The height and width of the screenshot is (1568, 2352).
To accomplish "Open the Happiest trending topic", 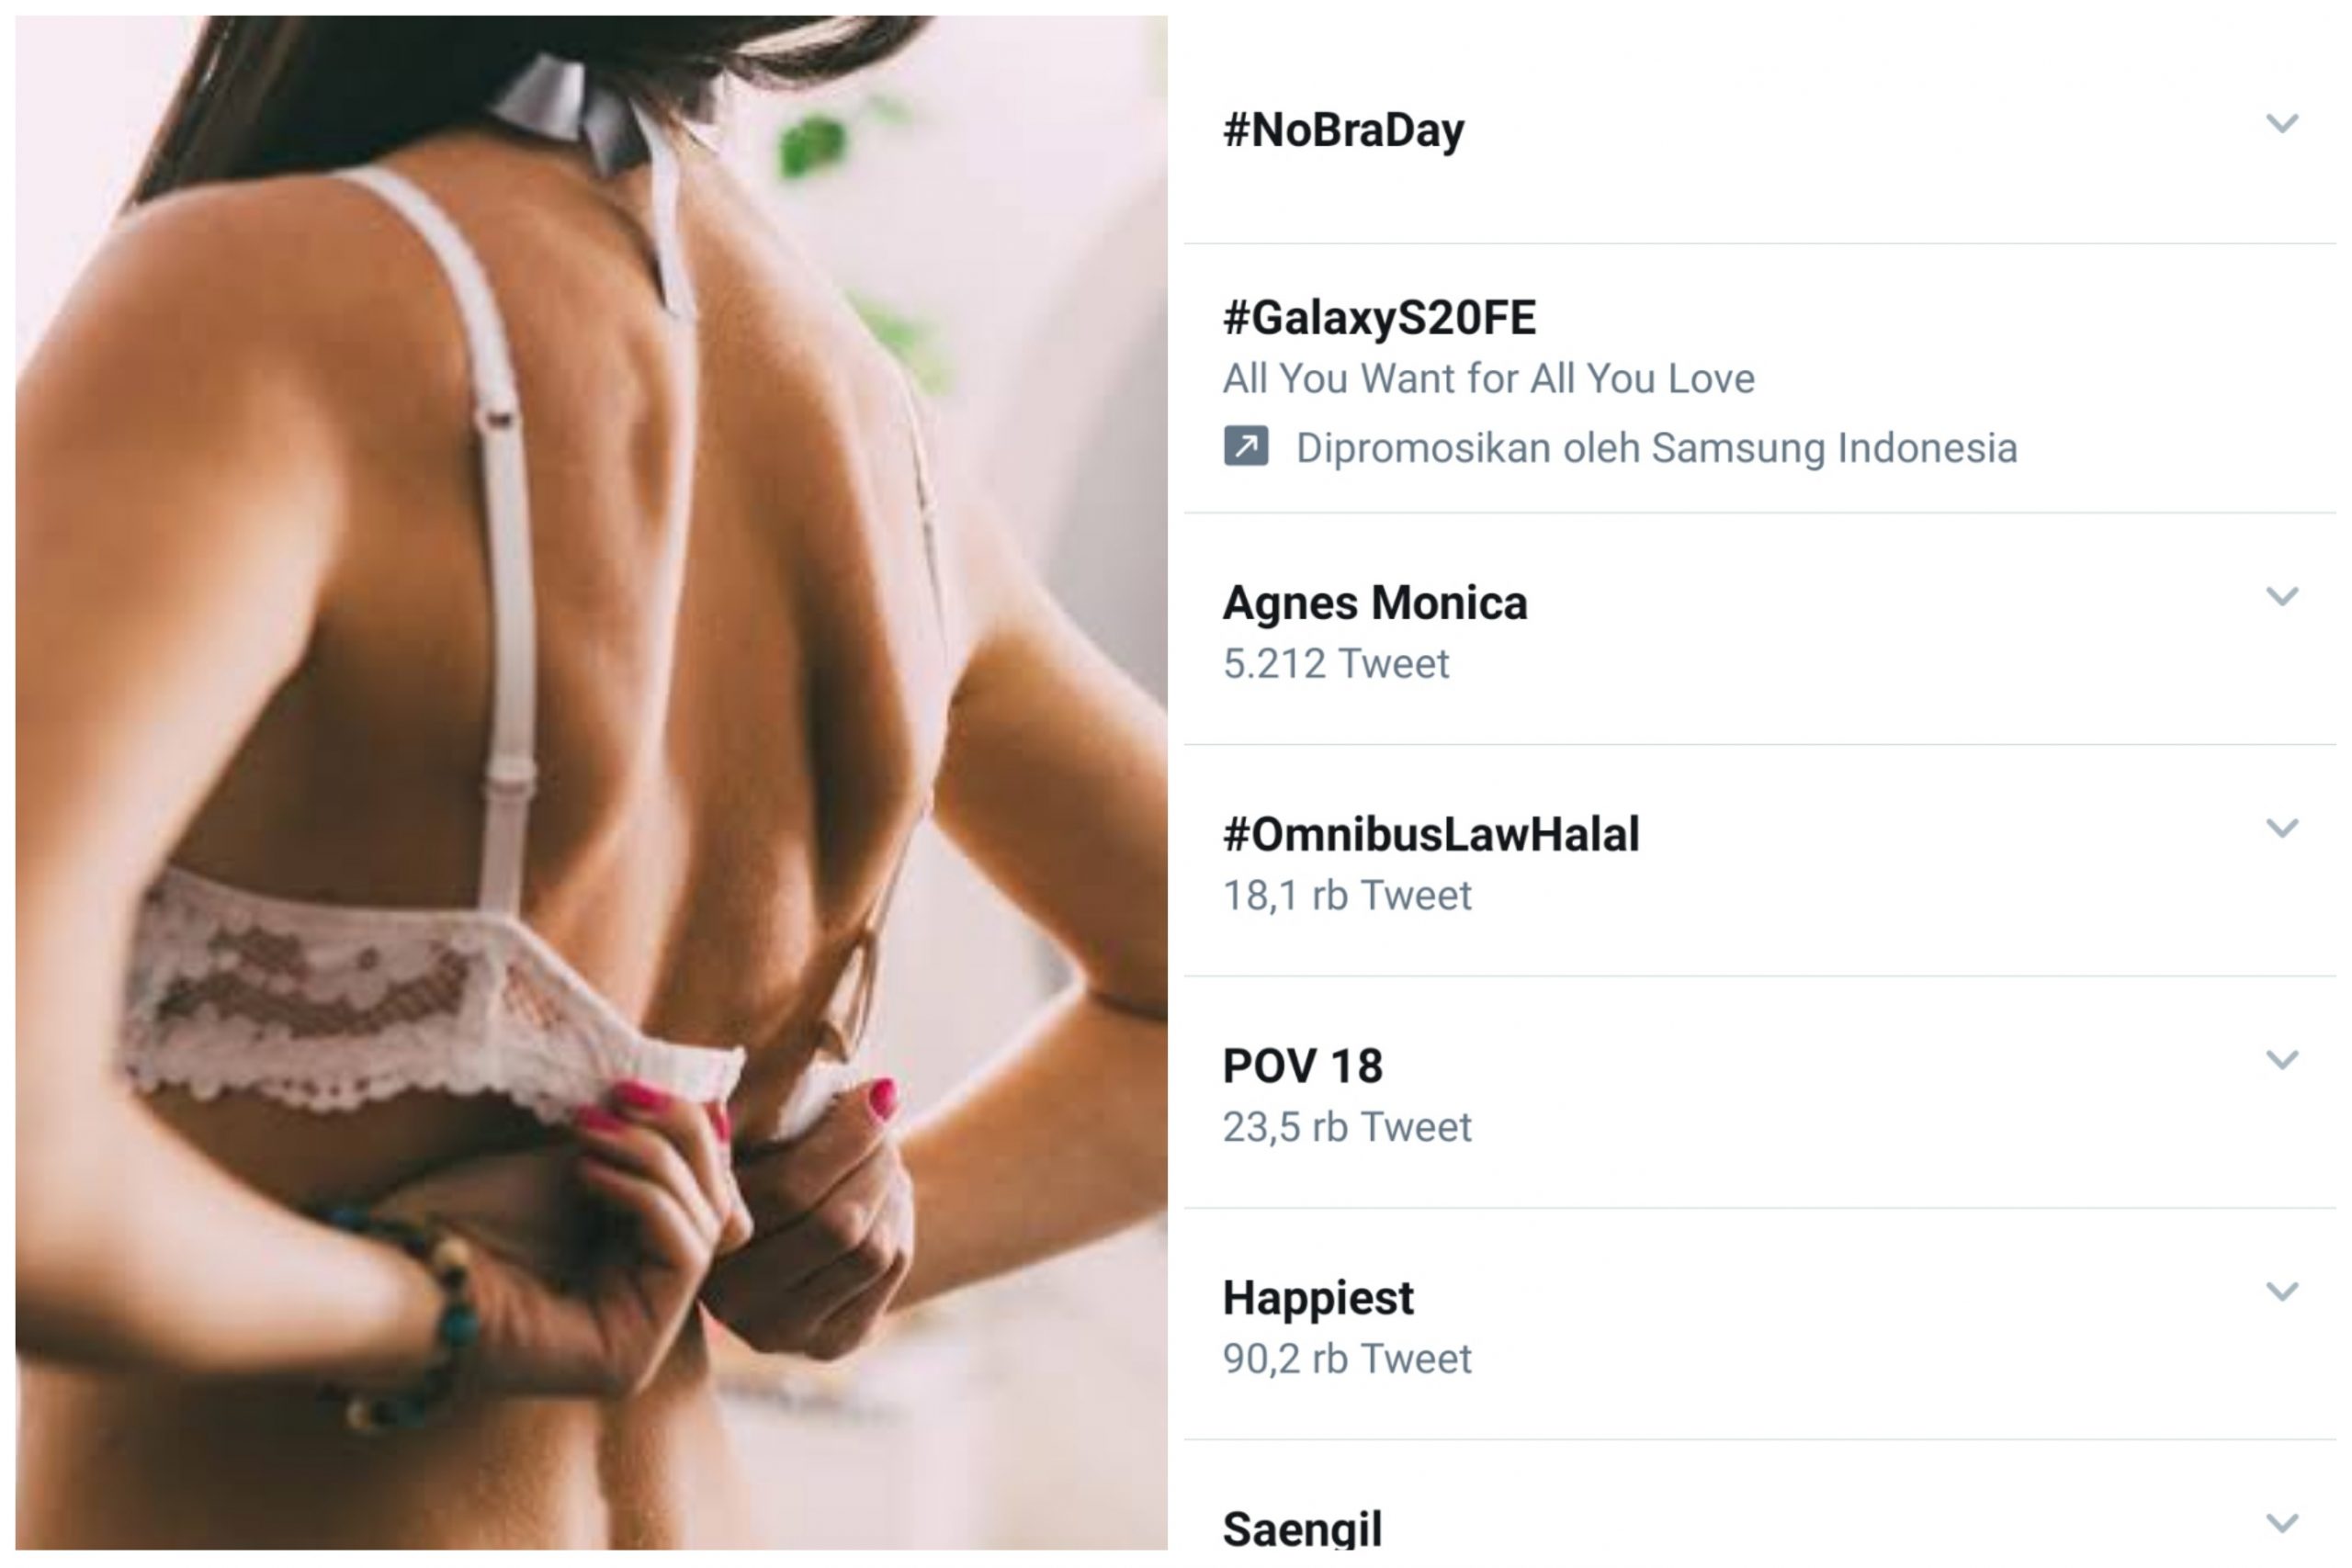I will pos(1317,1298).
